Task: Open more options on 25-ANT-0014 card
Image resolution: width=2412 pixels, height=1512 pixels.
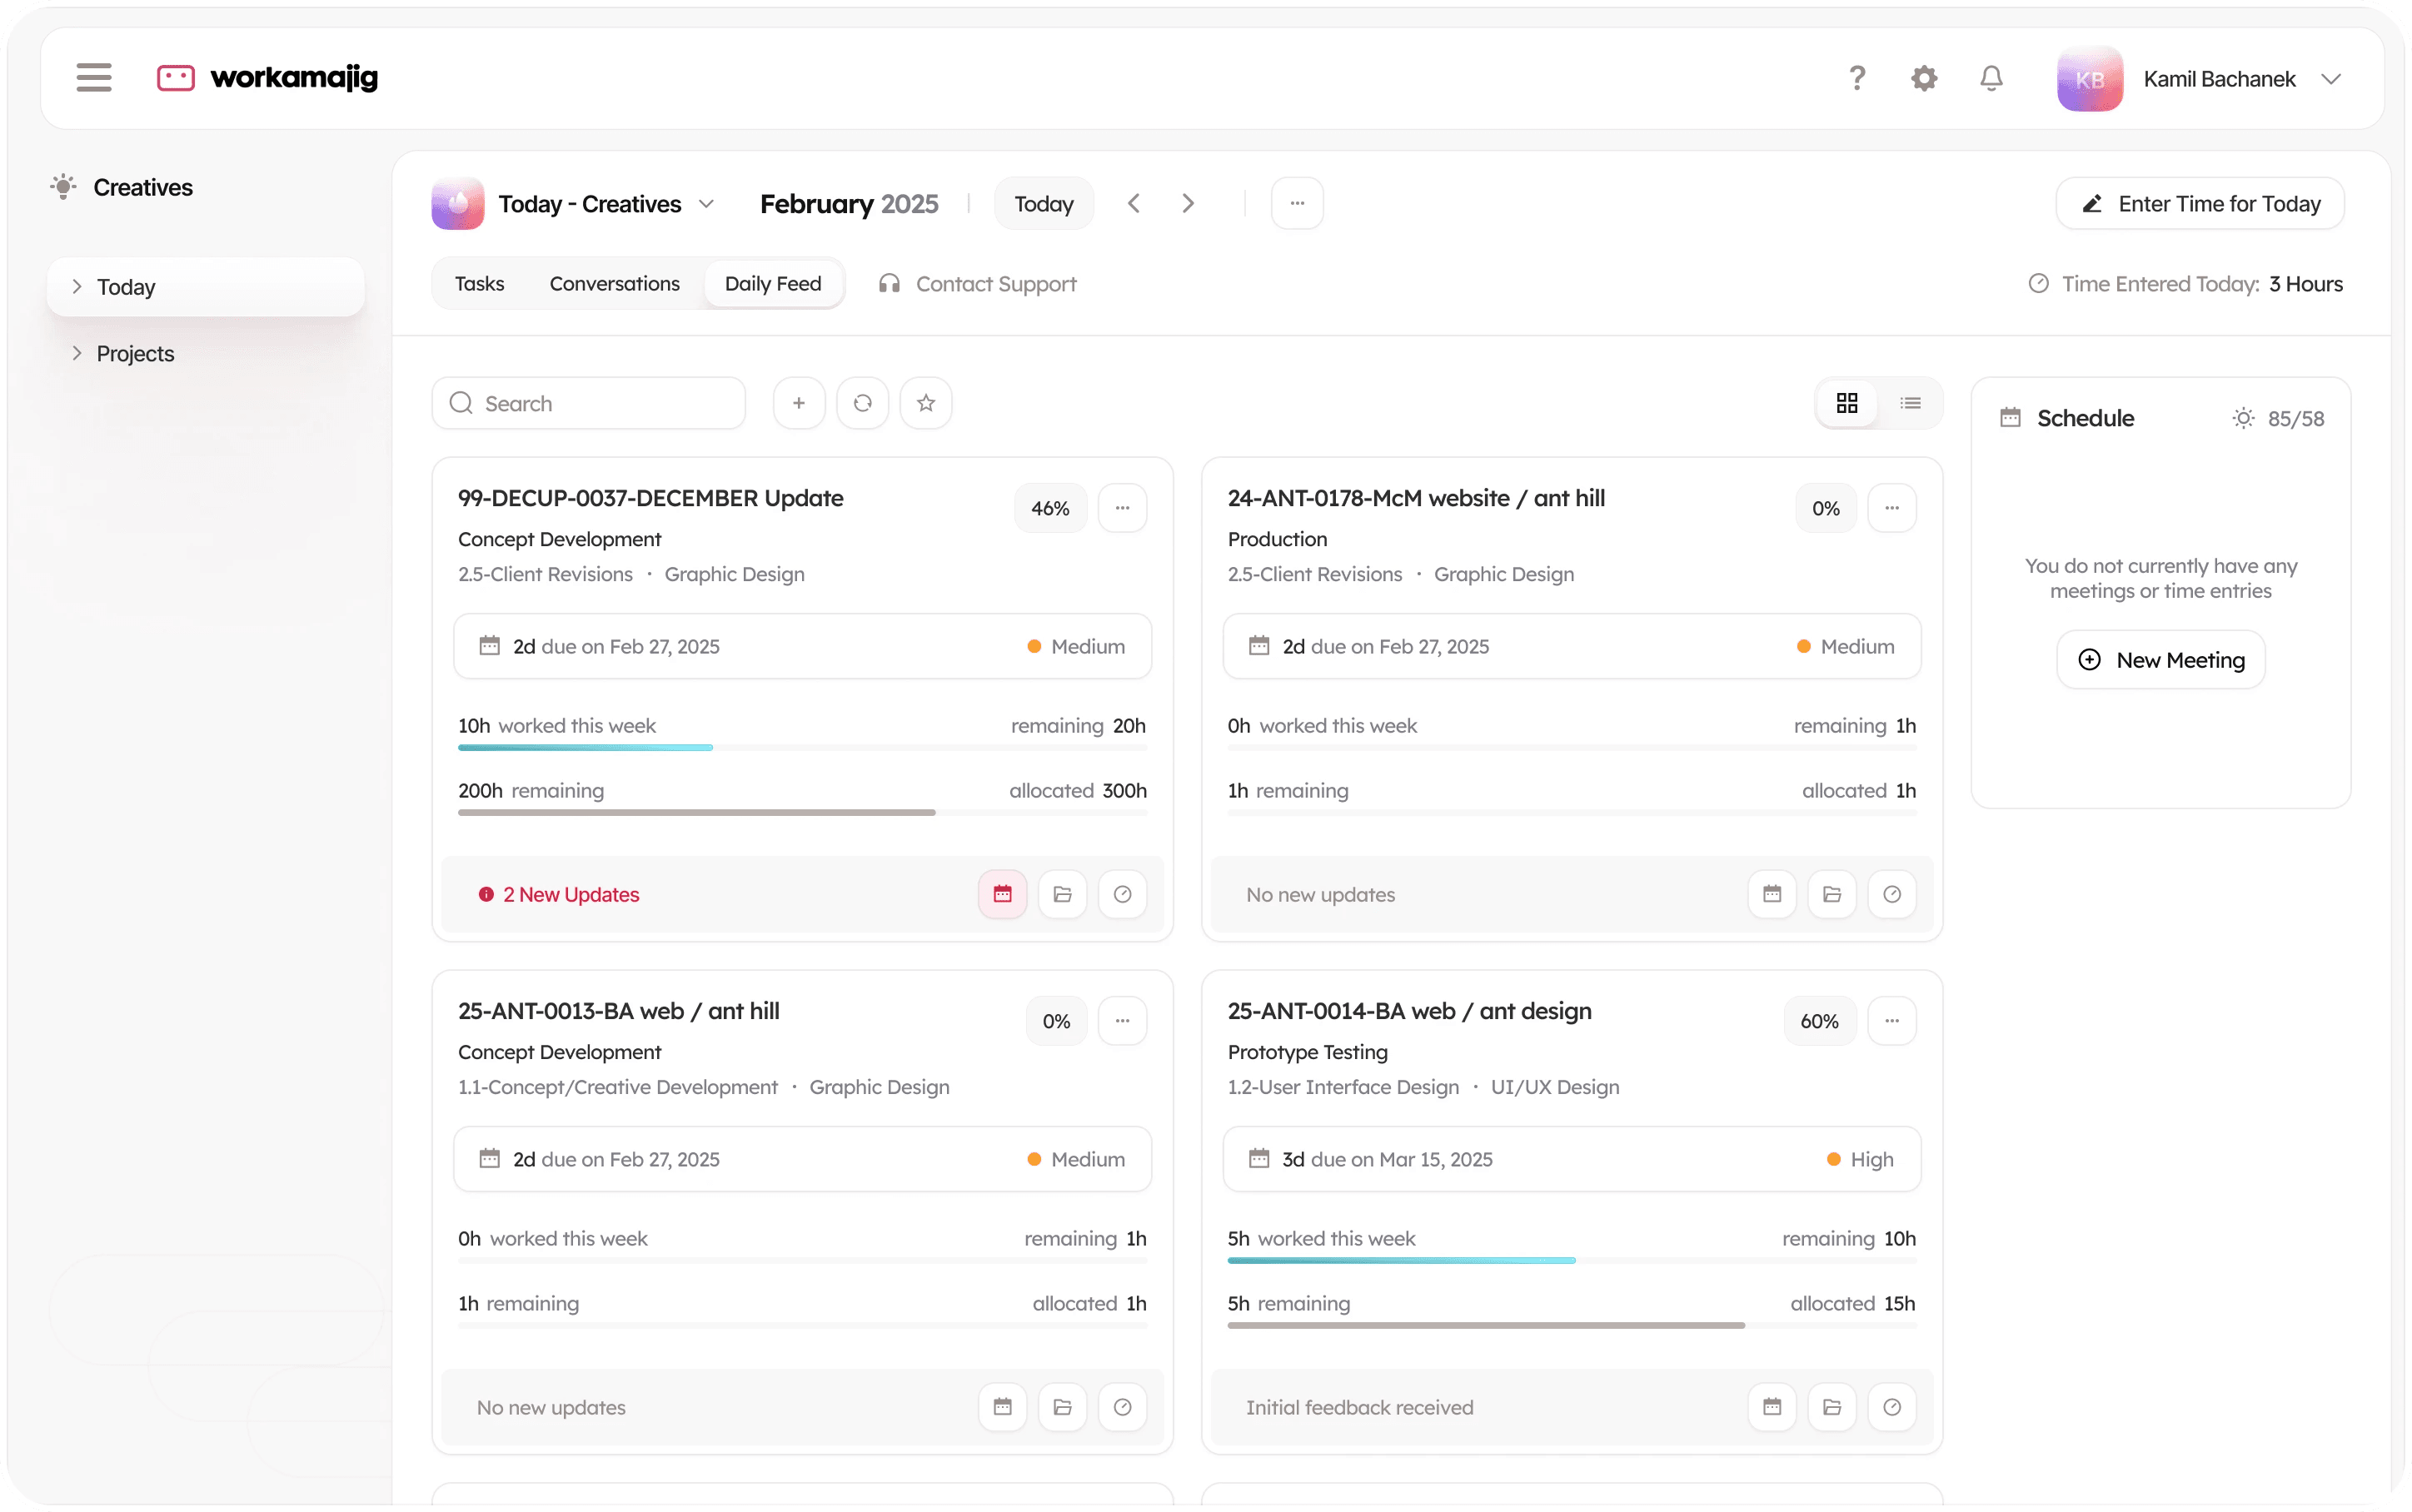Action: tap(1891, 1021)
